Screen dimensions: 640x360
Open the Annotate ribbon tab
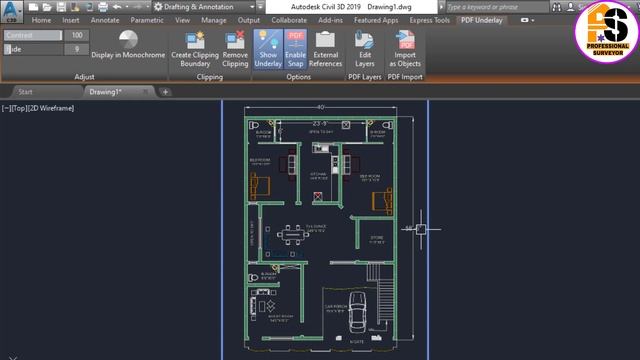(105, 20)
